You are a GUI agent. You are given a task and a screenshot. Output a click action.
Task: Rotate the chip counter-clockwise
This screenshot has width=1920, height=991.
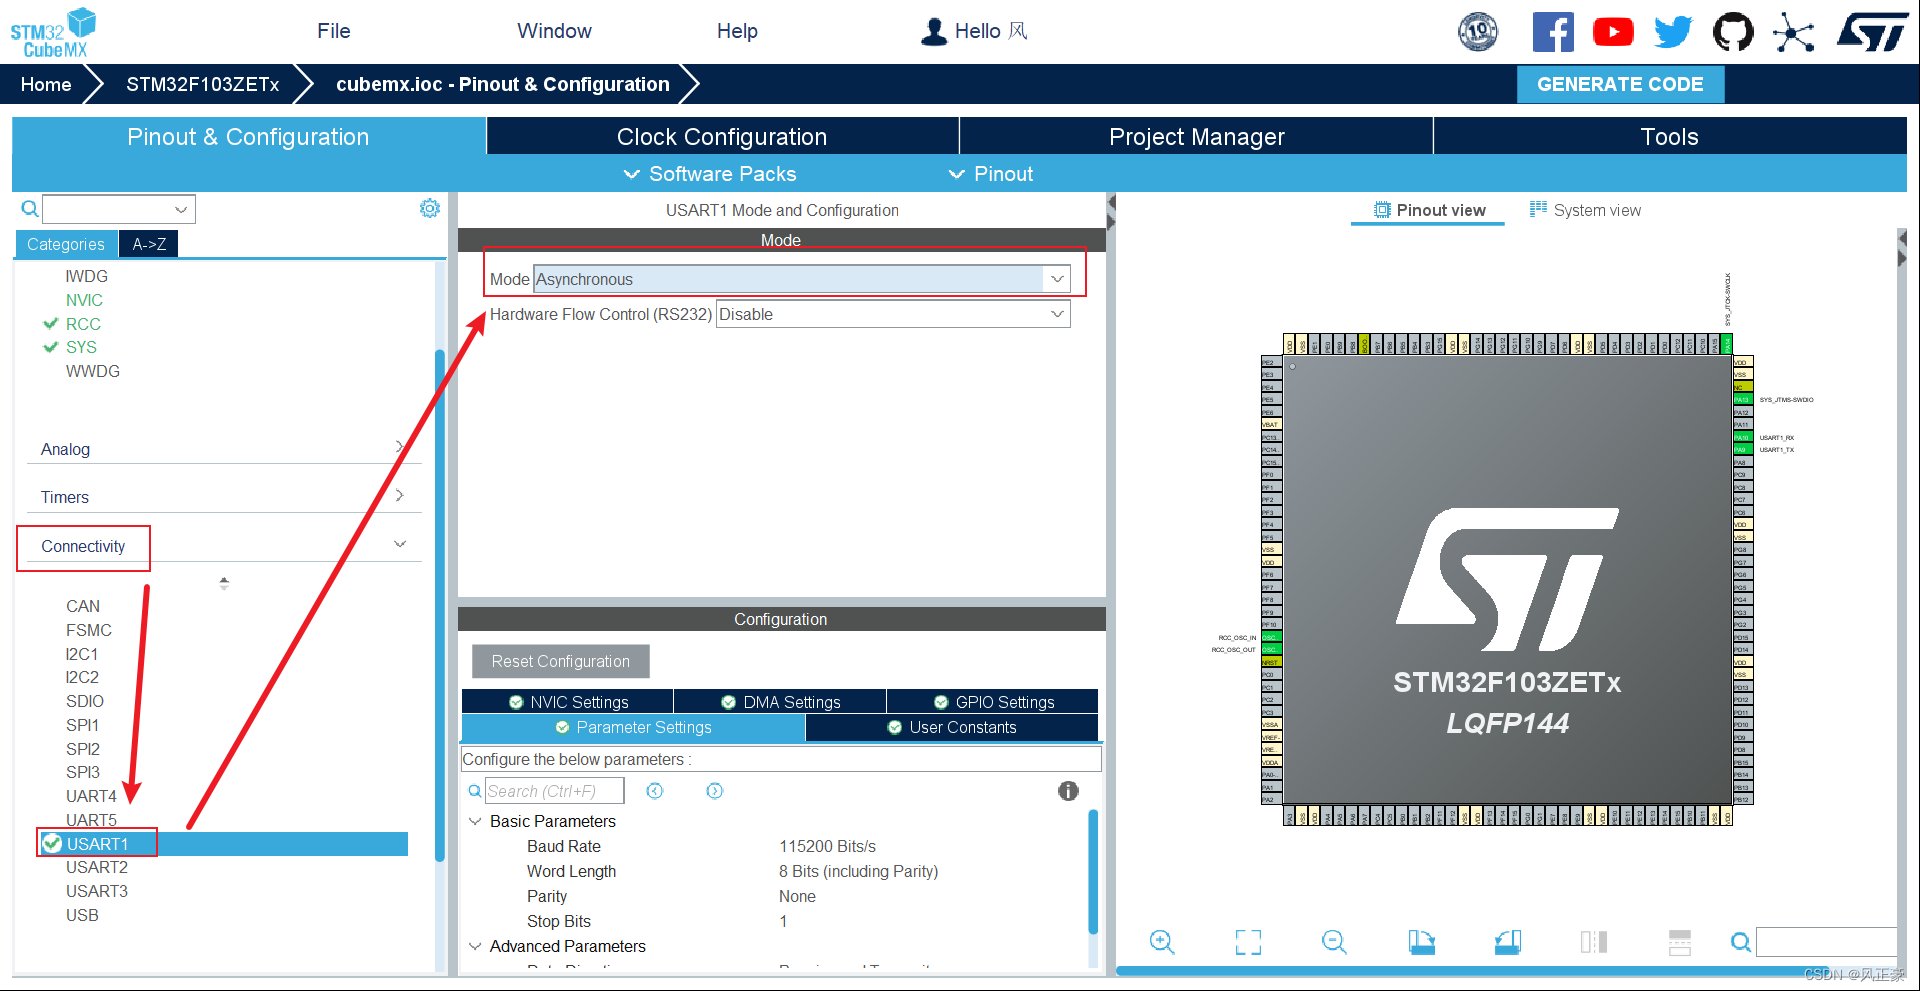click(x=1508, y=942)
